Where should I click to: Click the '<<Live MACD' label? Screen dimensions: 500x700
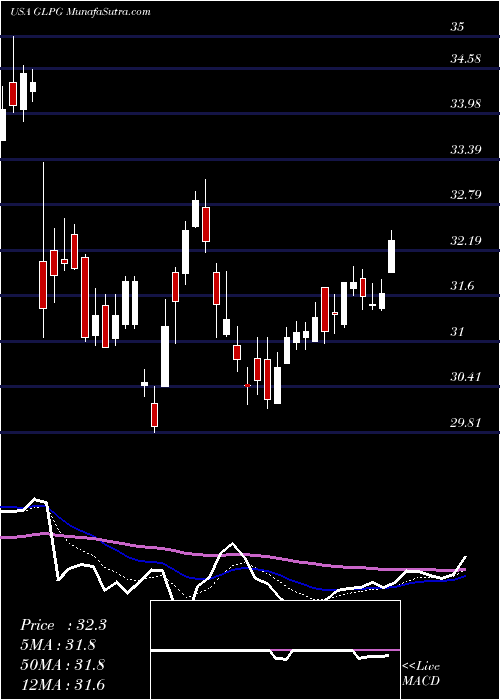421,673
